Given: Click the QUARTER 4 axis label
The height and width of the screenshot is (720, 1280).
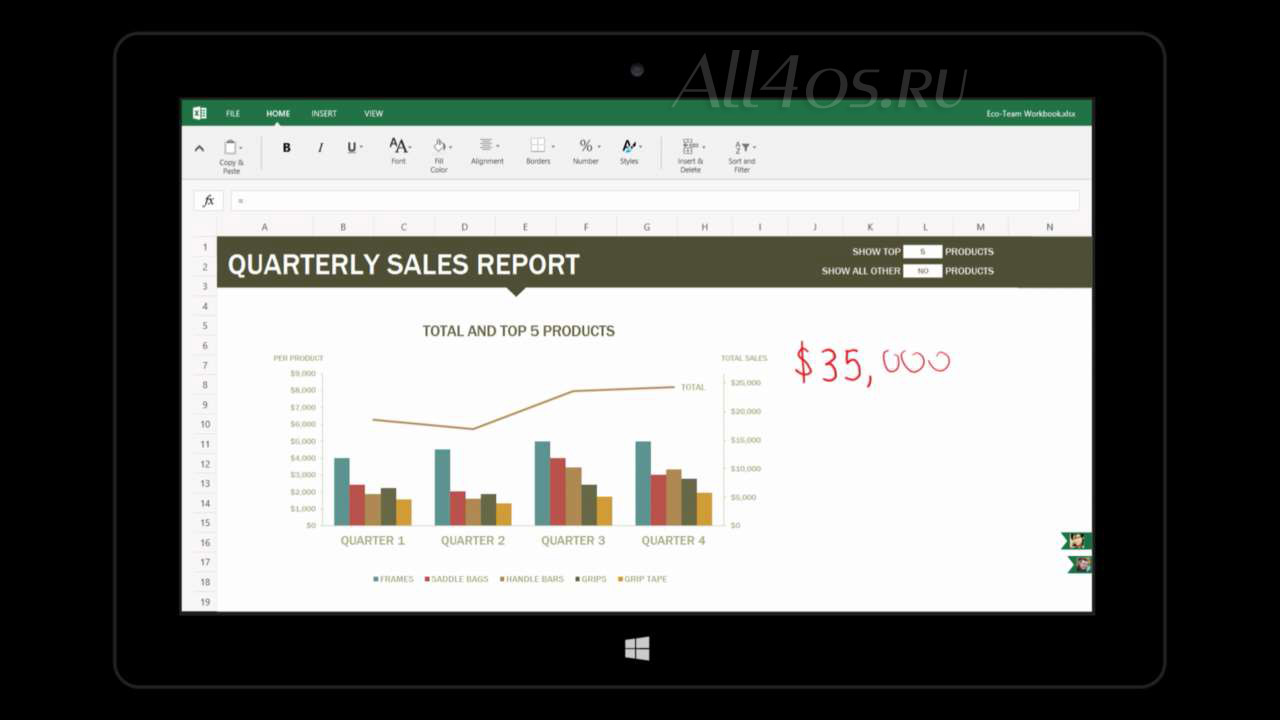Looking at the screenshot, I should click(x=673, y=541).
